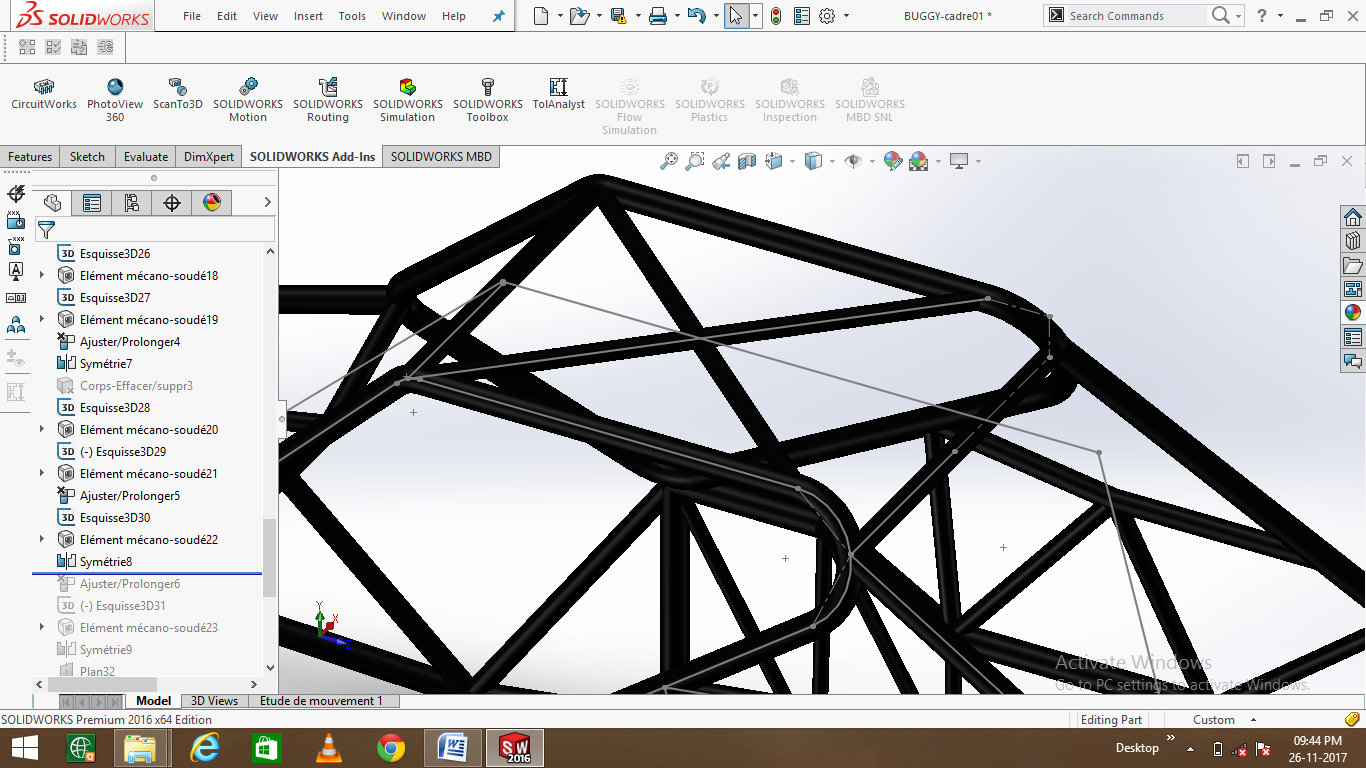Switch to the DisplayManager panel tab

click(210, 203)
